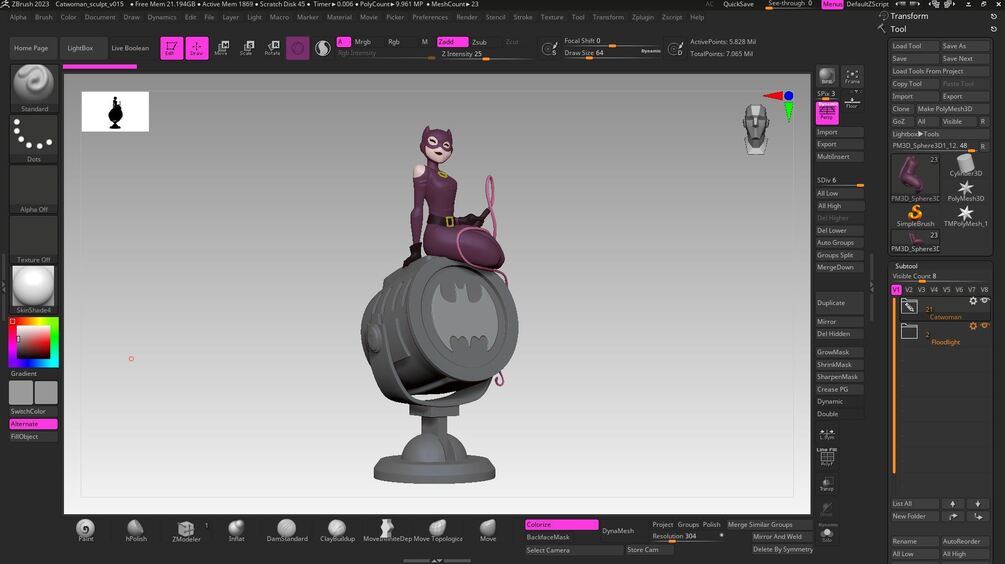This screenshot has height=564, width=1005.
Task: Toggle the Line Fill PolyF icon
Action: [827, 457]
